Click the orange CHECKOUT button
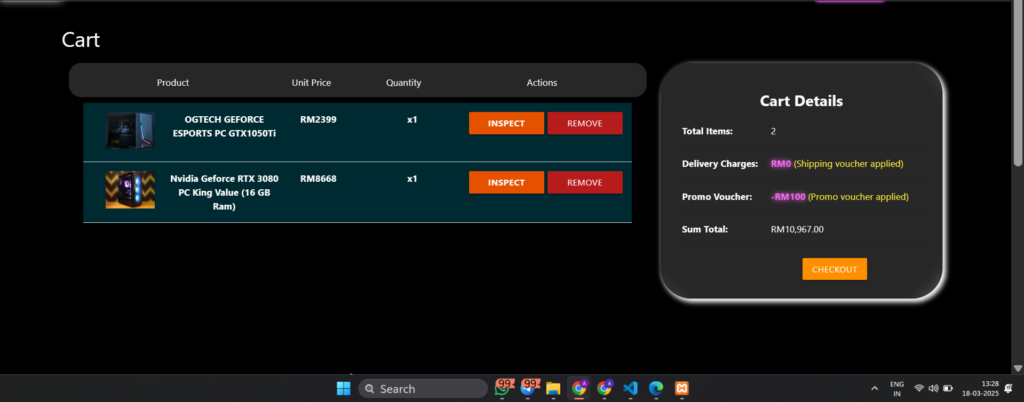Screen dimensions: 1024x402 [835, 270]
